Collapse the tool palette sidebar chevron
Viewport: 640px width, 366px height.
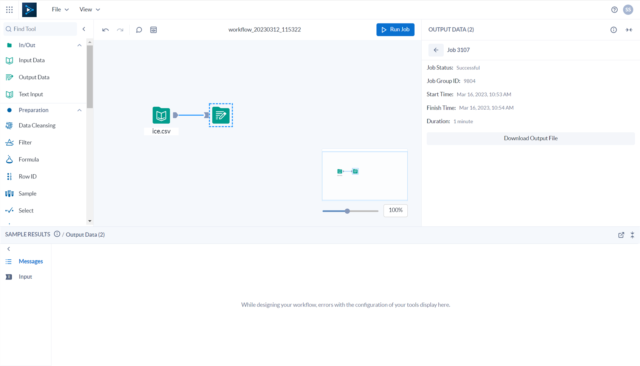coord(84,29)
